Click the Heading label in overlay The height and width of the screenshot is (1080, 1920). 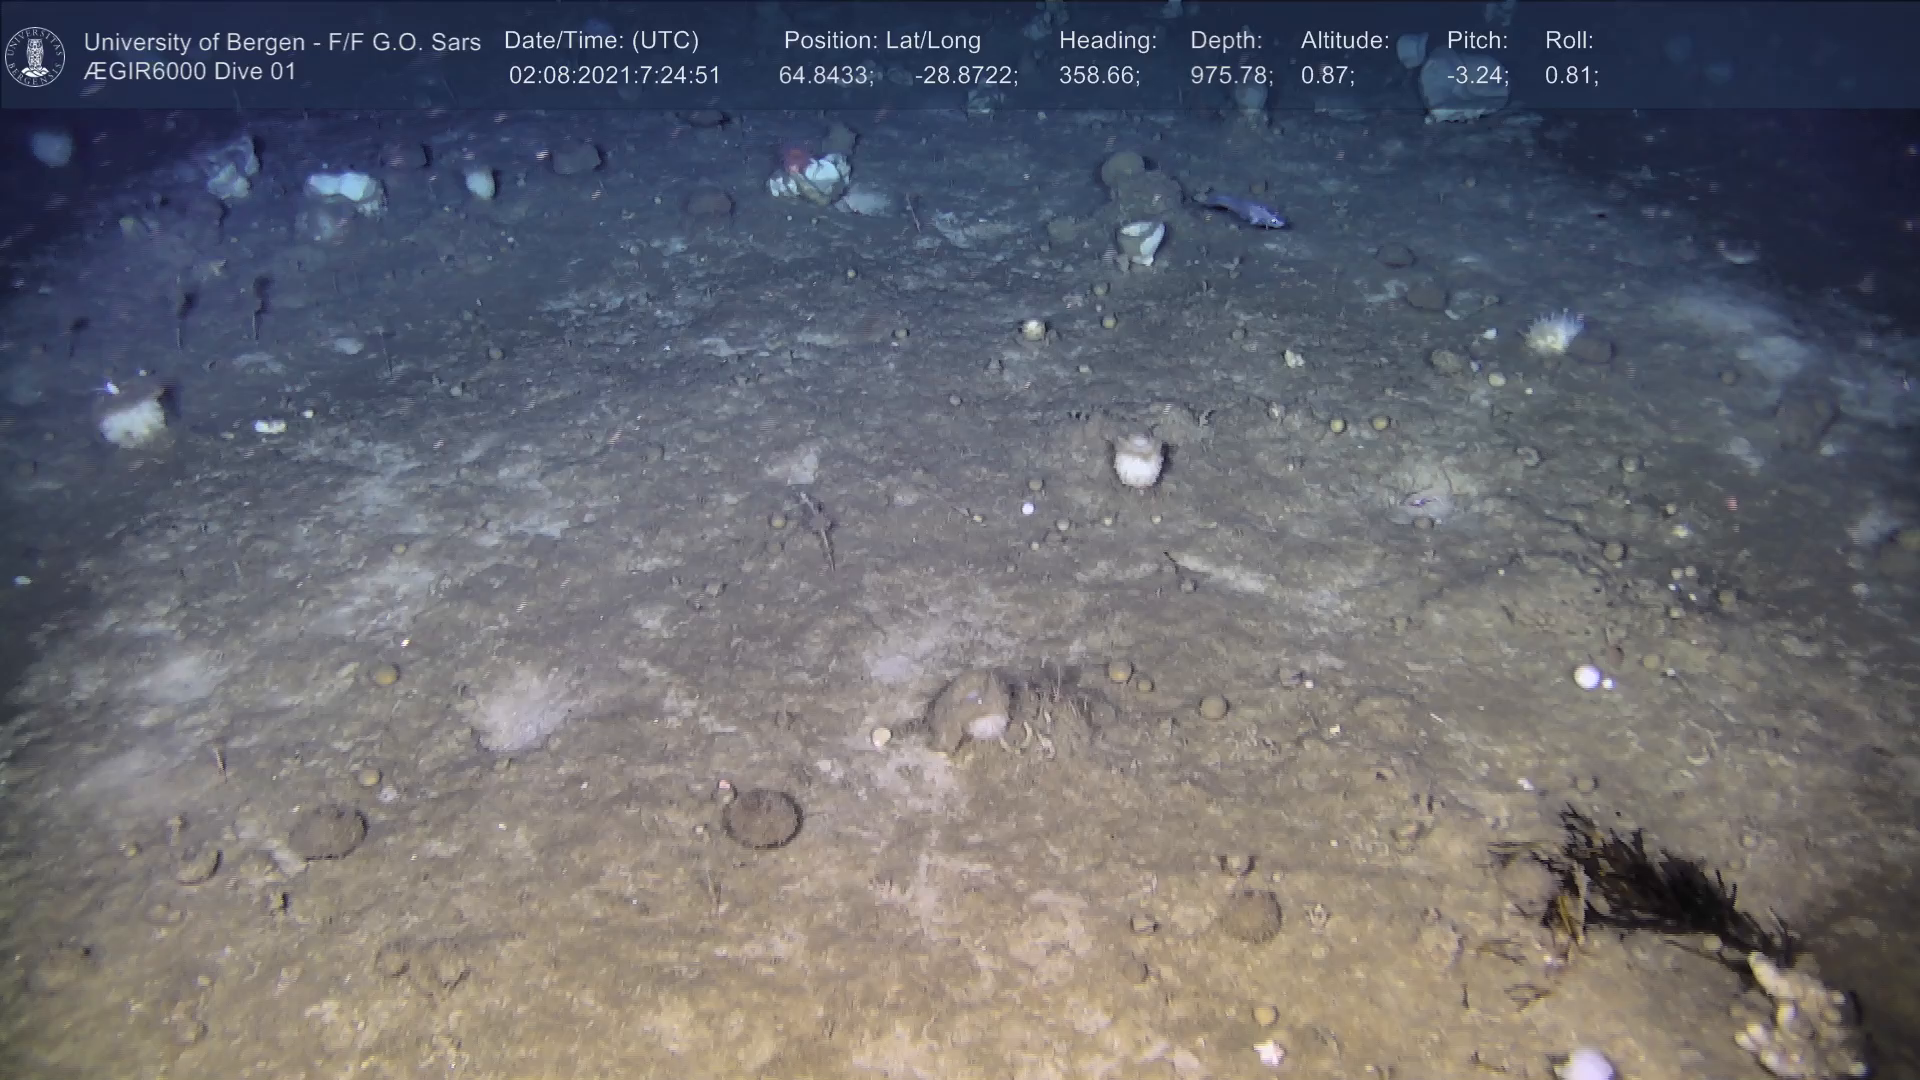coord(1107,40)
